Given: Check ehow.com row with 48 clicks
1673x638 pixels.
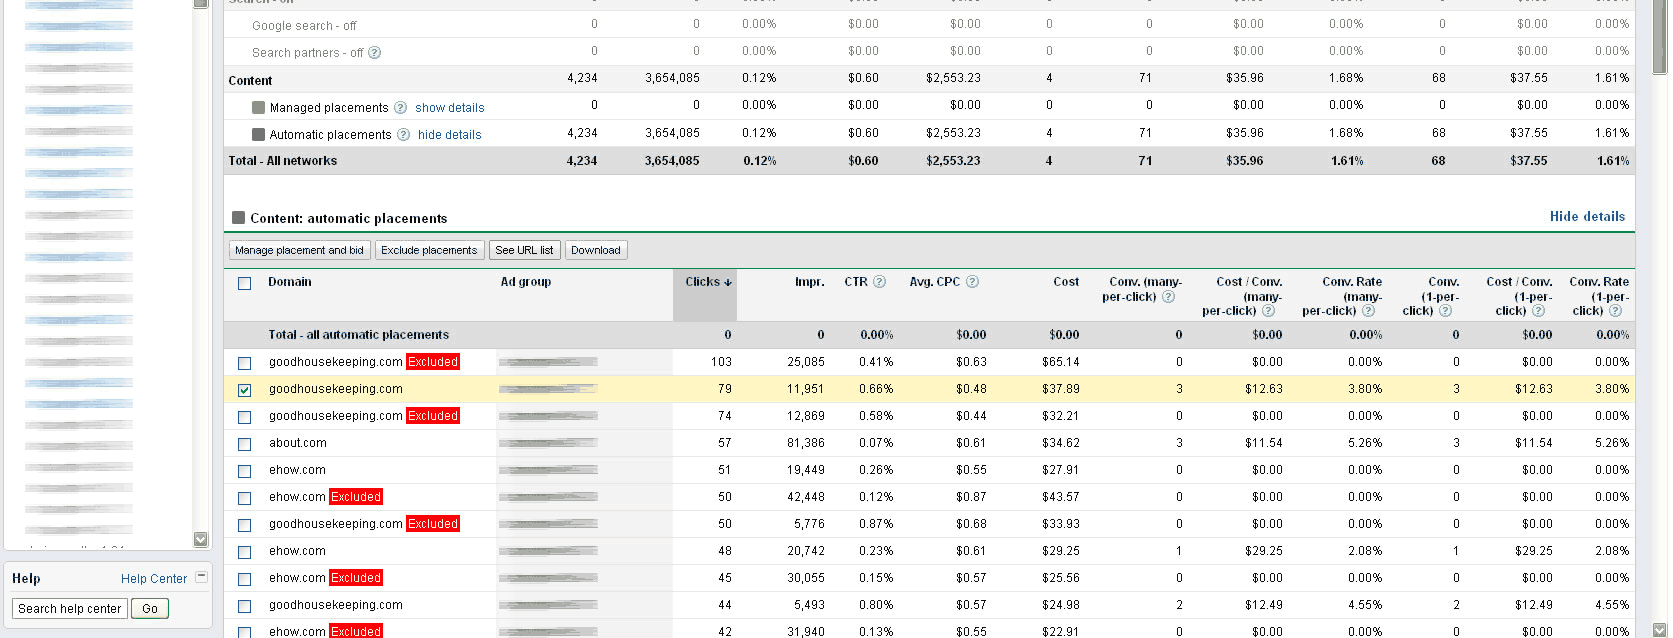Looking at the screenshot, I should coord(244,552).
